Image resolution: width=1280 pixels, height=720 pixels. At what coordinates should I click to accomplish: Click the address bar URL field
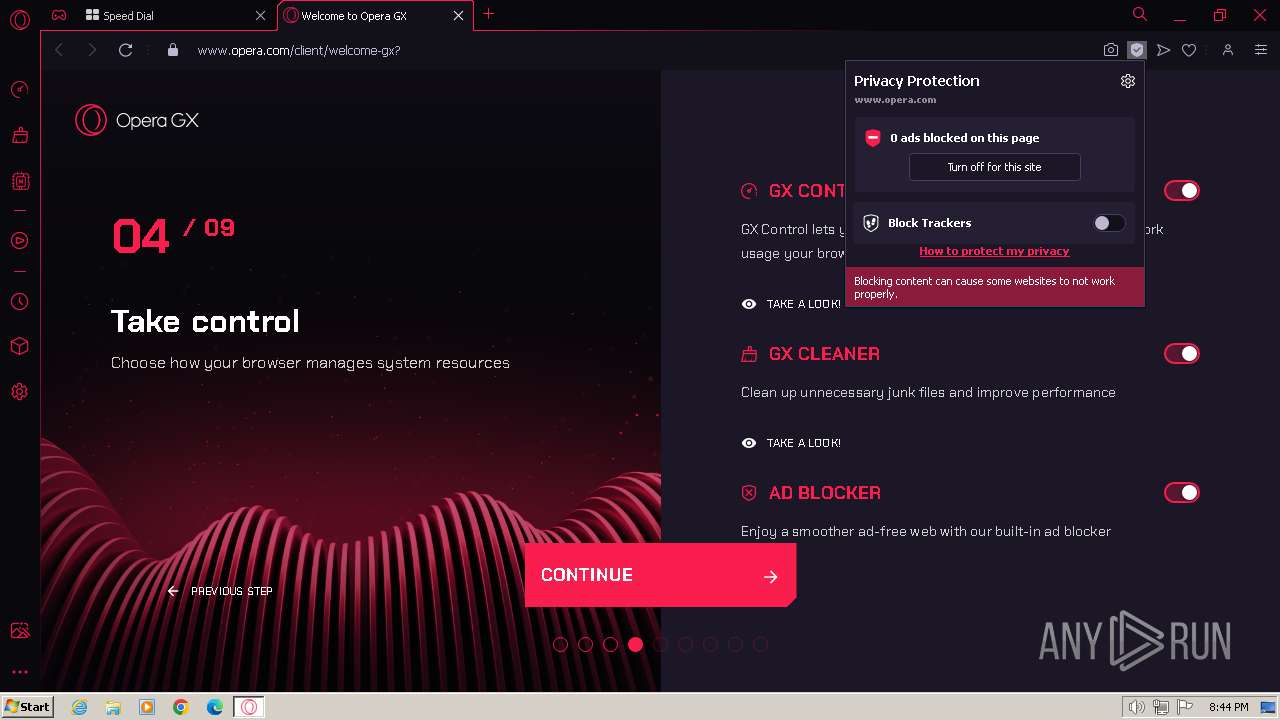tap(640, 50)
